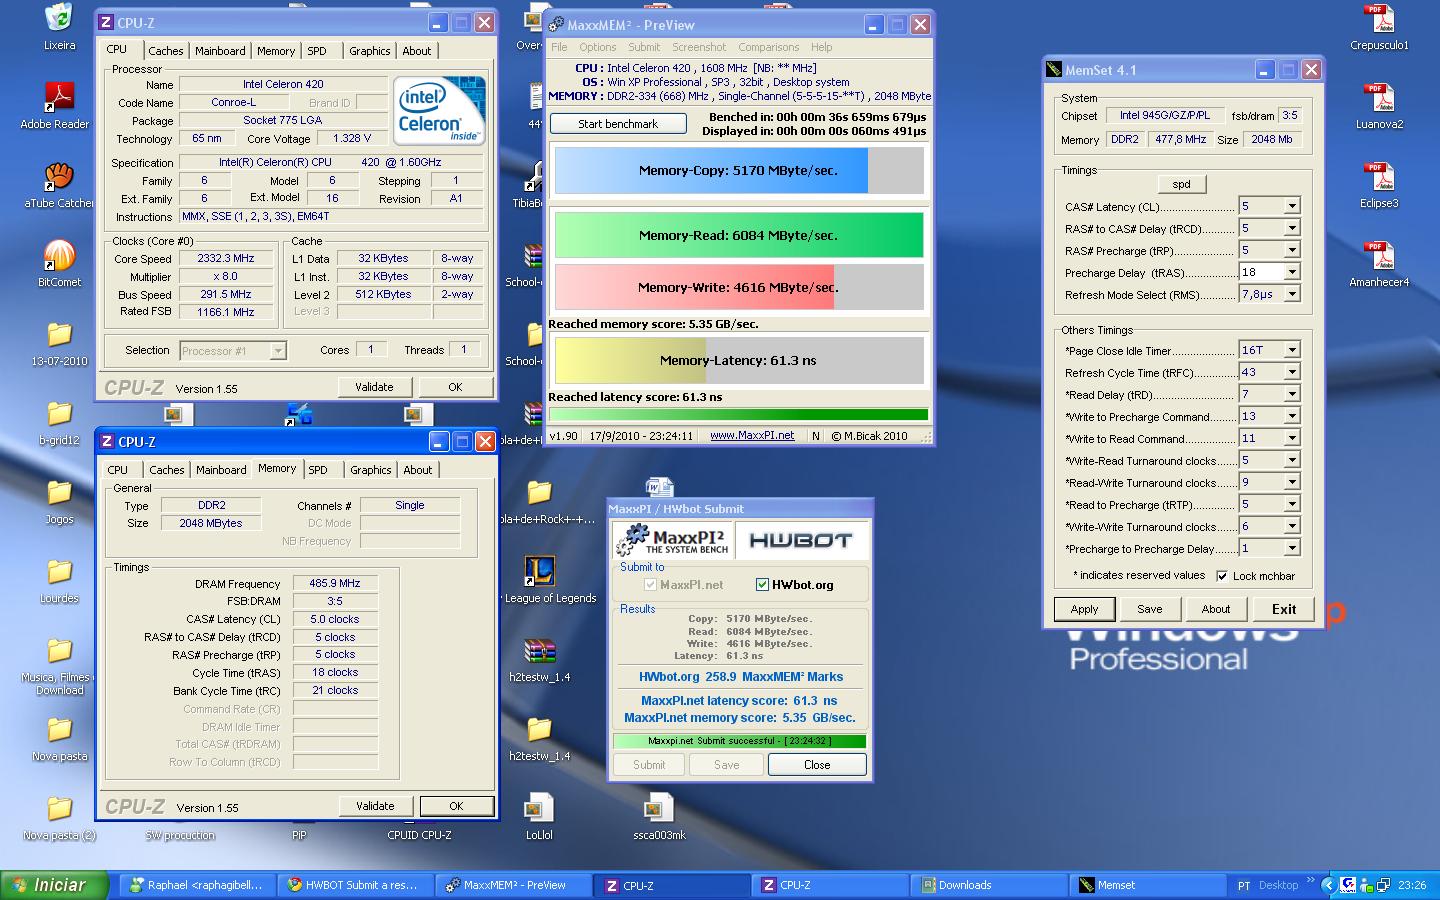Click Save button in MemSet
The image size is (1440, 900).
(x=1150, y=609)
